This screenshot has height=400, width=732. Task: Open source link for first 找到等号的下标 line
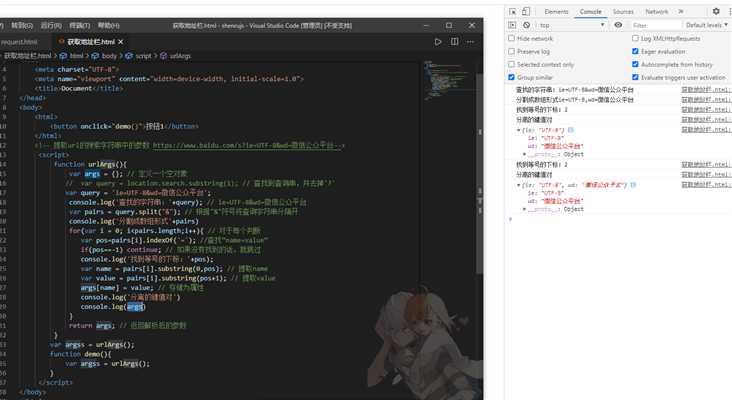(705, 110)
